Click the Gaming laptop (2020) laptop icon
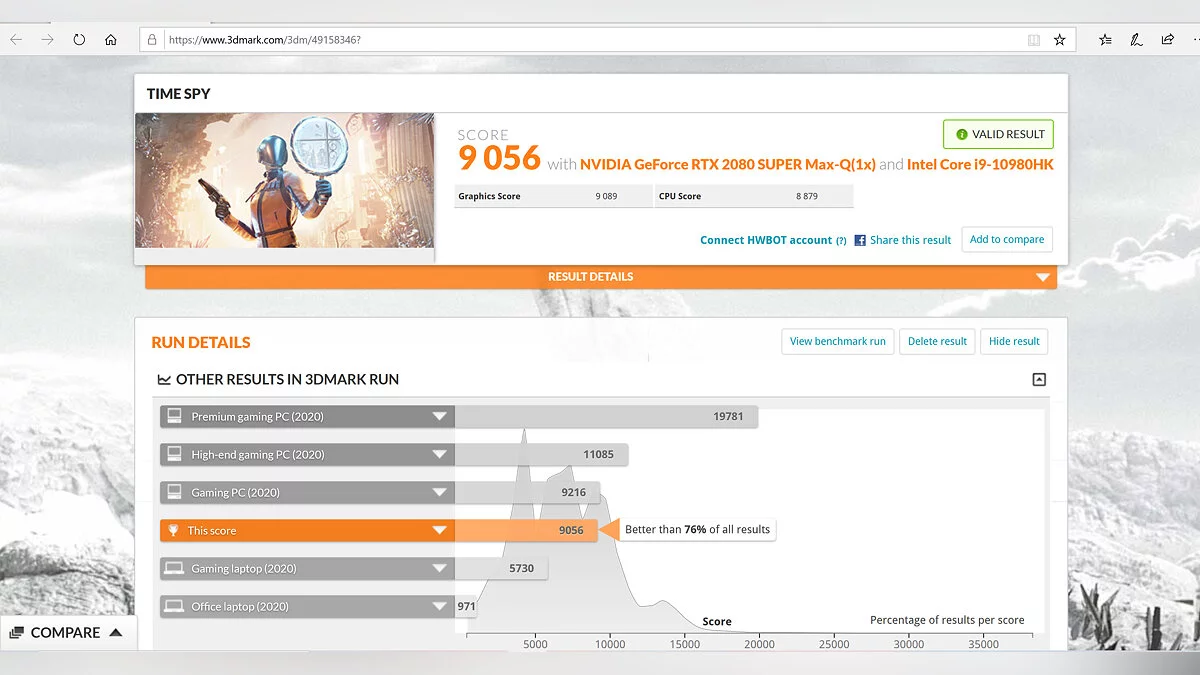 point(174,568)
